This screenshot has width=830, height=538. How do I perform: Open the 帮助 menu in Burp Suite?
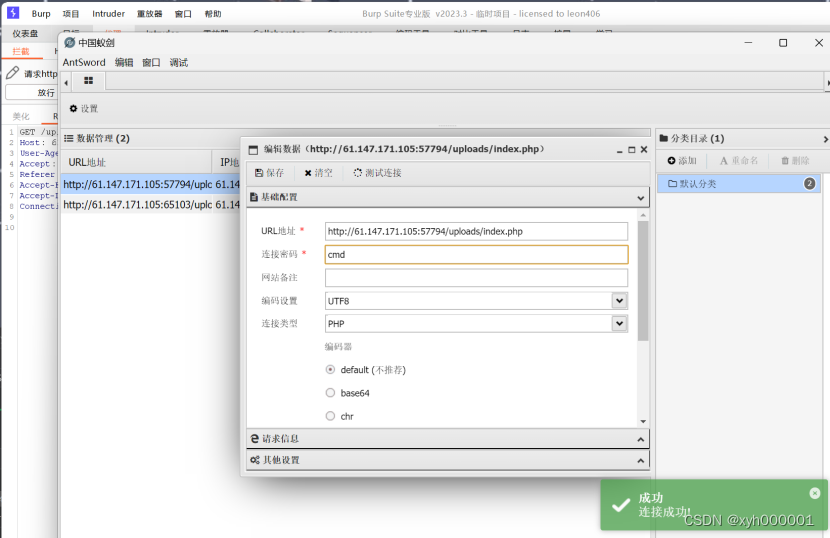pyautogui.click(x=213, y=14)
